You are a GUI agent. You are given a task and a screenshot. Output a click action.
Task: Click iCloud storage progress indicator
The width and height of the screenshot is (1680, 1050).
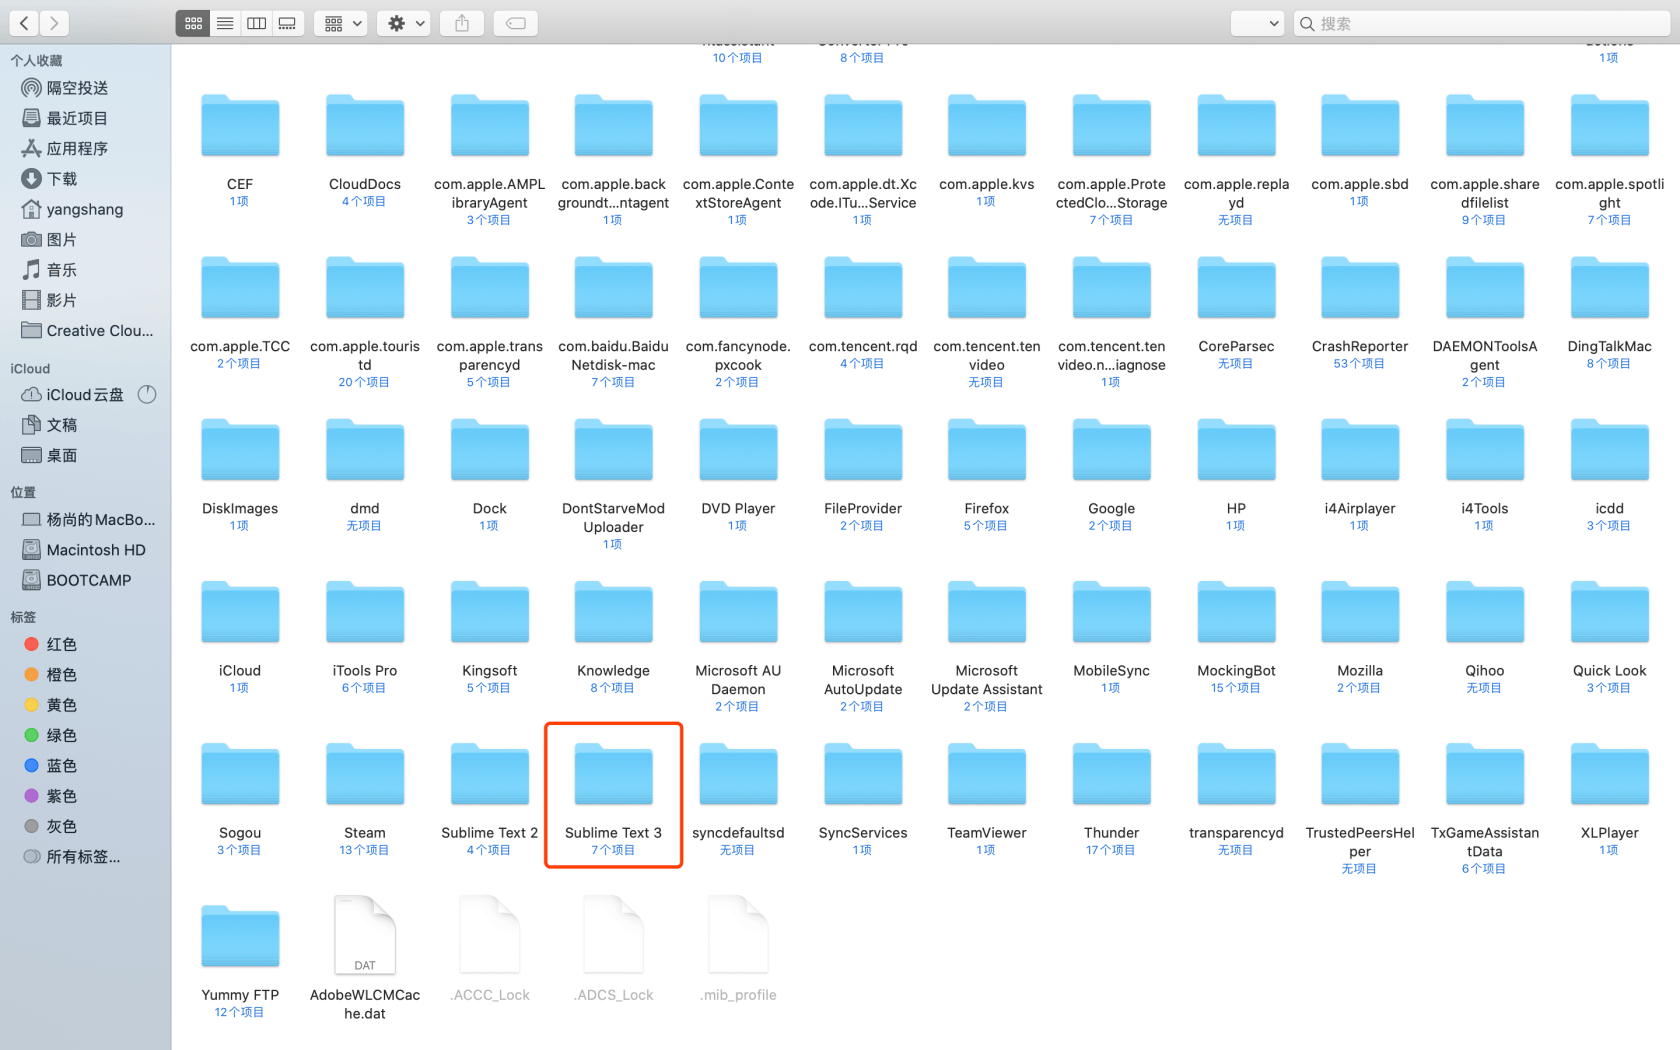(x=147, y=394)
